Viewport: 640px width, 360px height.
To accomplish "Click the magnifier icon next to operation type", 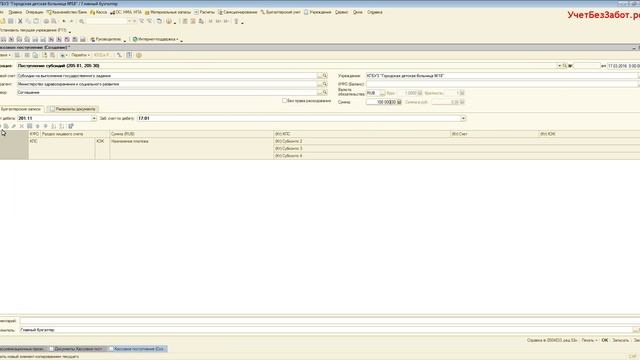I will [x=564, y=66].
